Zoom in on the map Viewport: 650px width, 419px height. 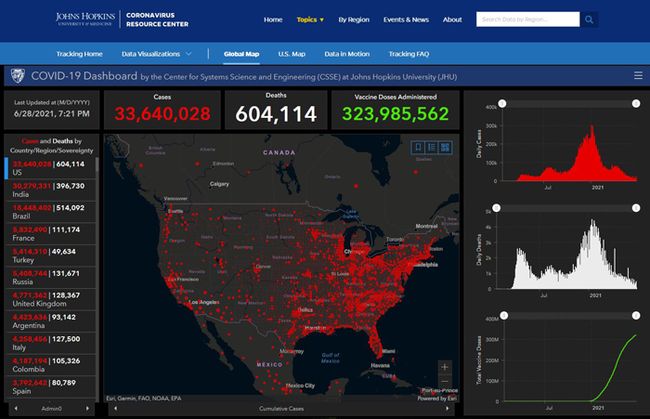444,366
